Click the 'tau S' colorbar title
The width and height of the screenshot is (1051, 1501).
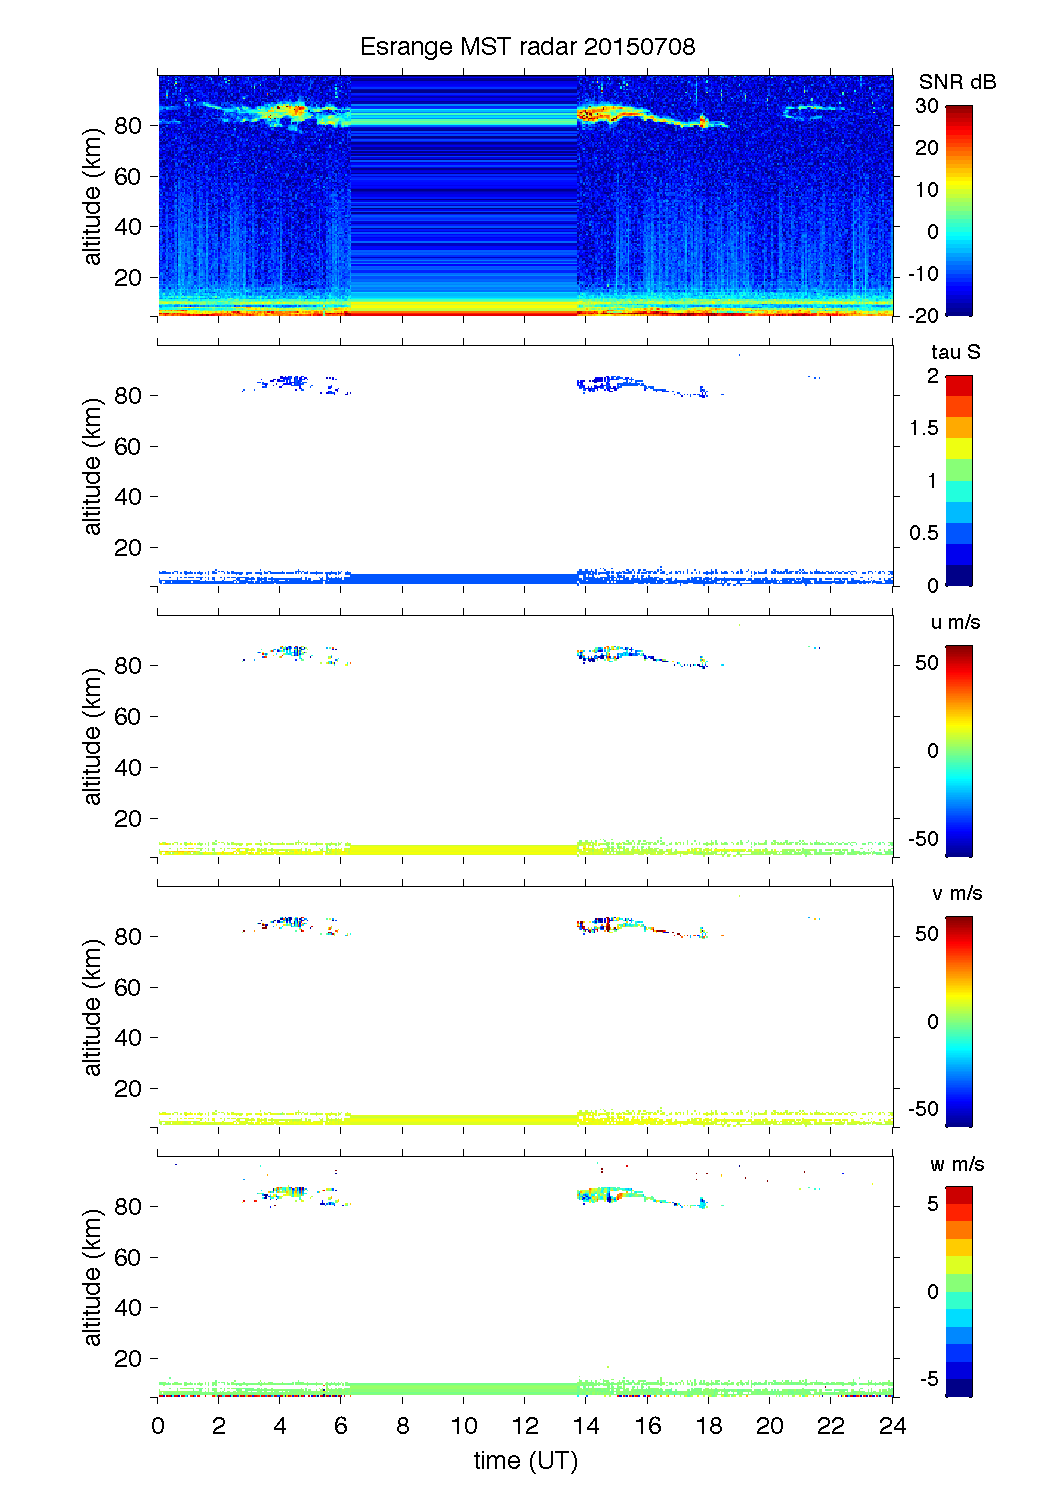coord(955,352)
